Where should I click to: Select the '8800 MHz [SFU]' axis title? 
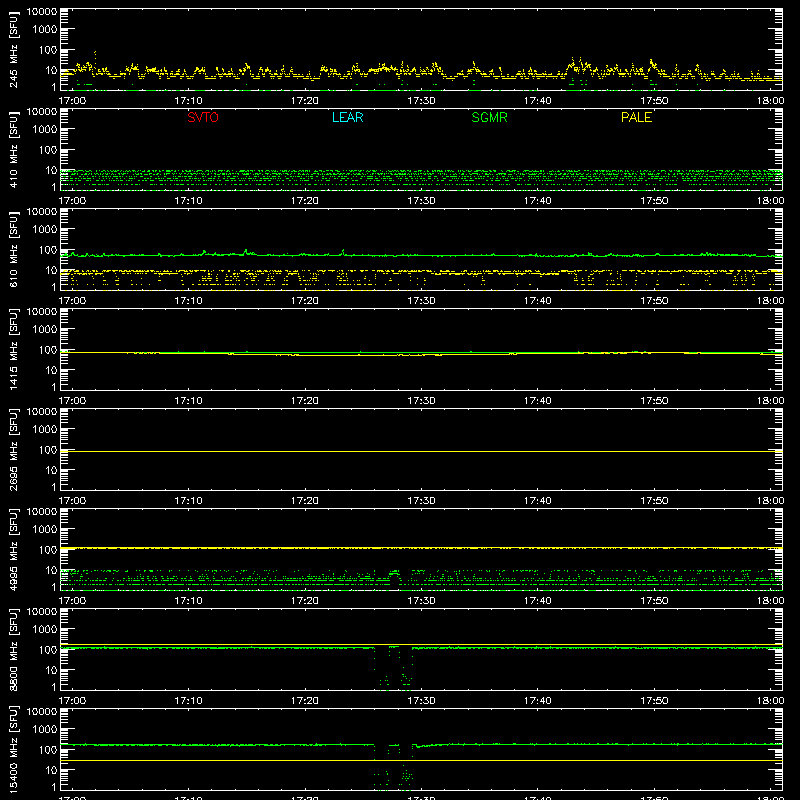(13, 649)
